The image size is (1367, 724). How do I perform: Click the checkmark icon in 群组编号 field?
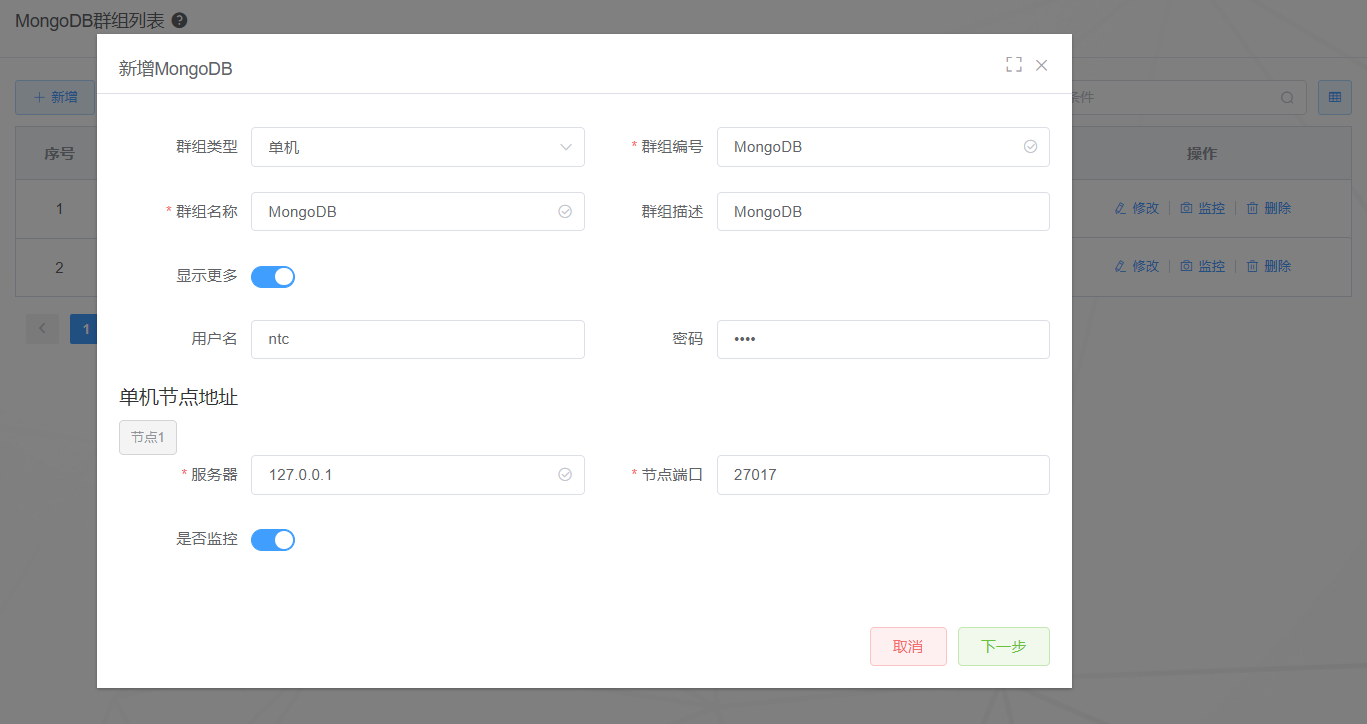[x=1030, y=147]
